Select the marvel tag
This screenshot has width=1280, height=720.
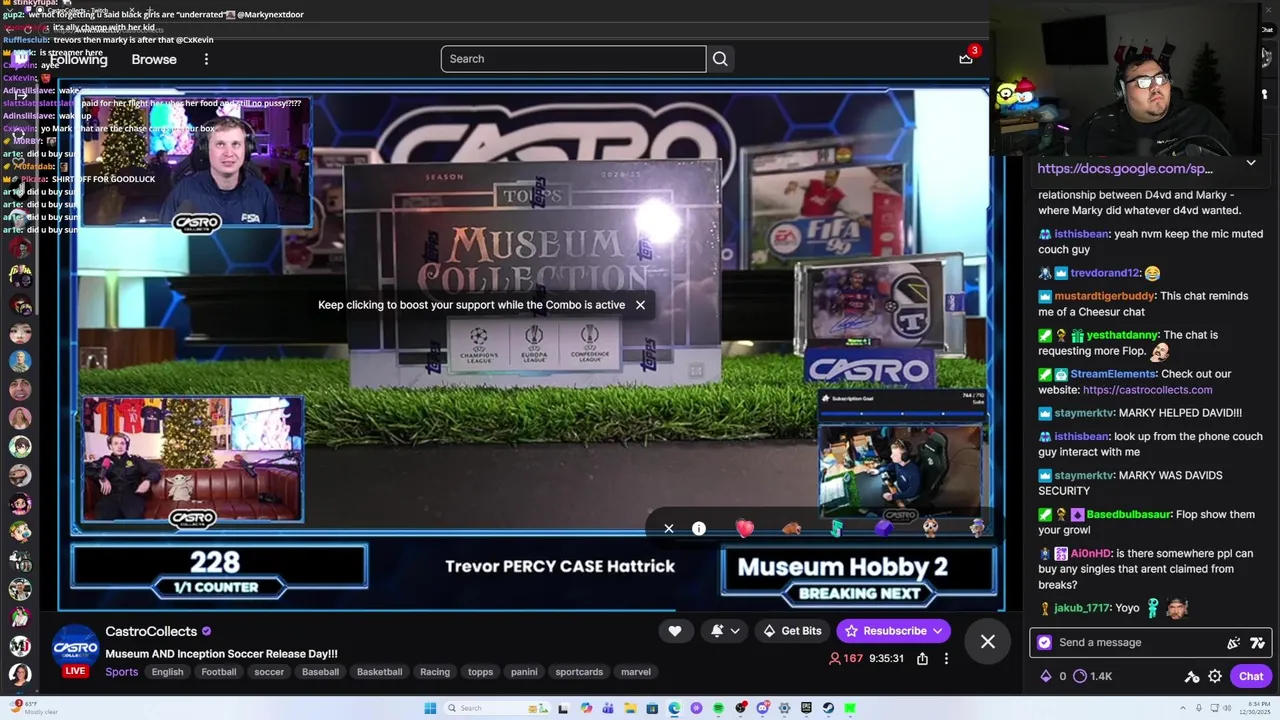coord(635,672)
